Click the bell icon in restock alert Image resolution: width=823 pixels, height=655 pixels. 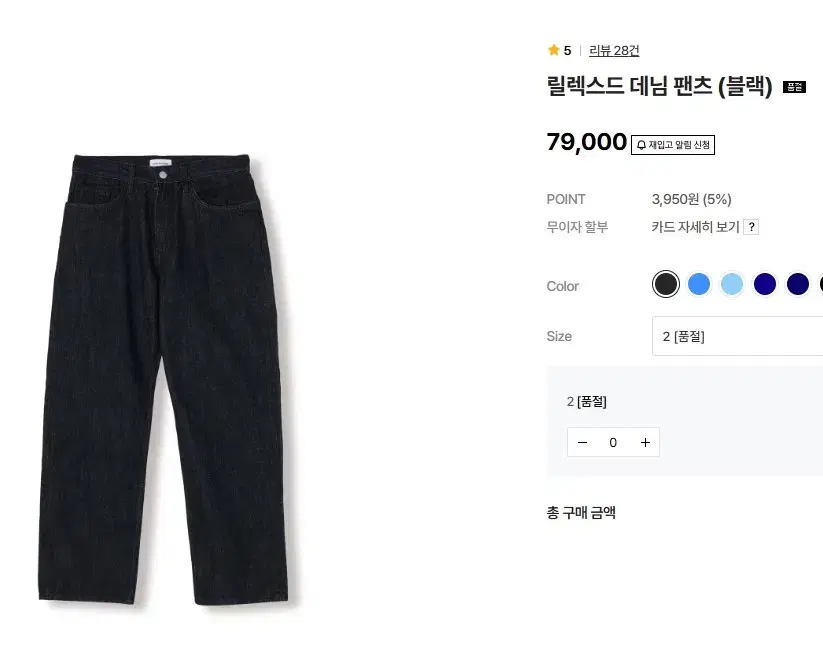[x=642, y=145]
